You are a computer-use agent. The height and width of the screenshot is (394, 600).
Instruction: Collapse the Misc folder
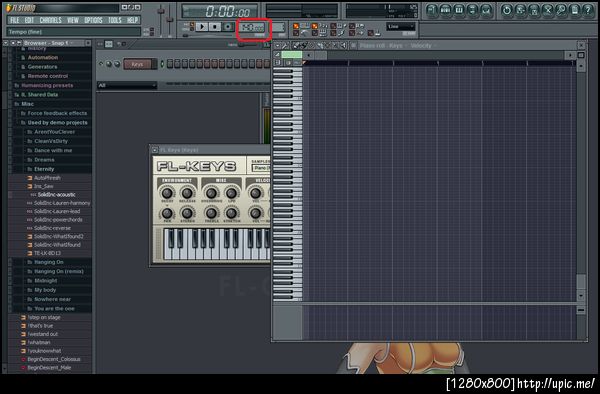(27, 104)
